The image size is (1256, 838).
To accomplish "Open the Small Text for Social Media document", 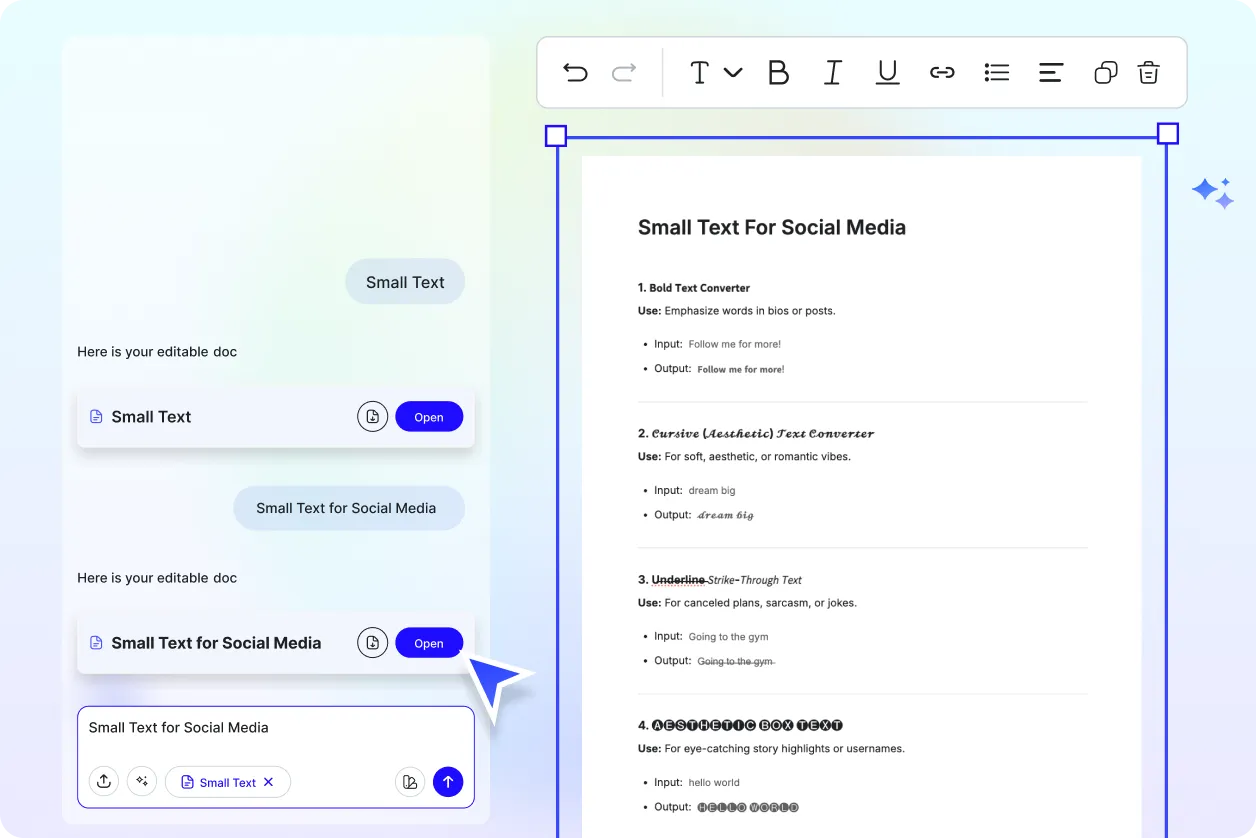I will pos(429,642).
